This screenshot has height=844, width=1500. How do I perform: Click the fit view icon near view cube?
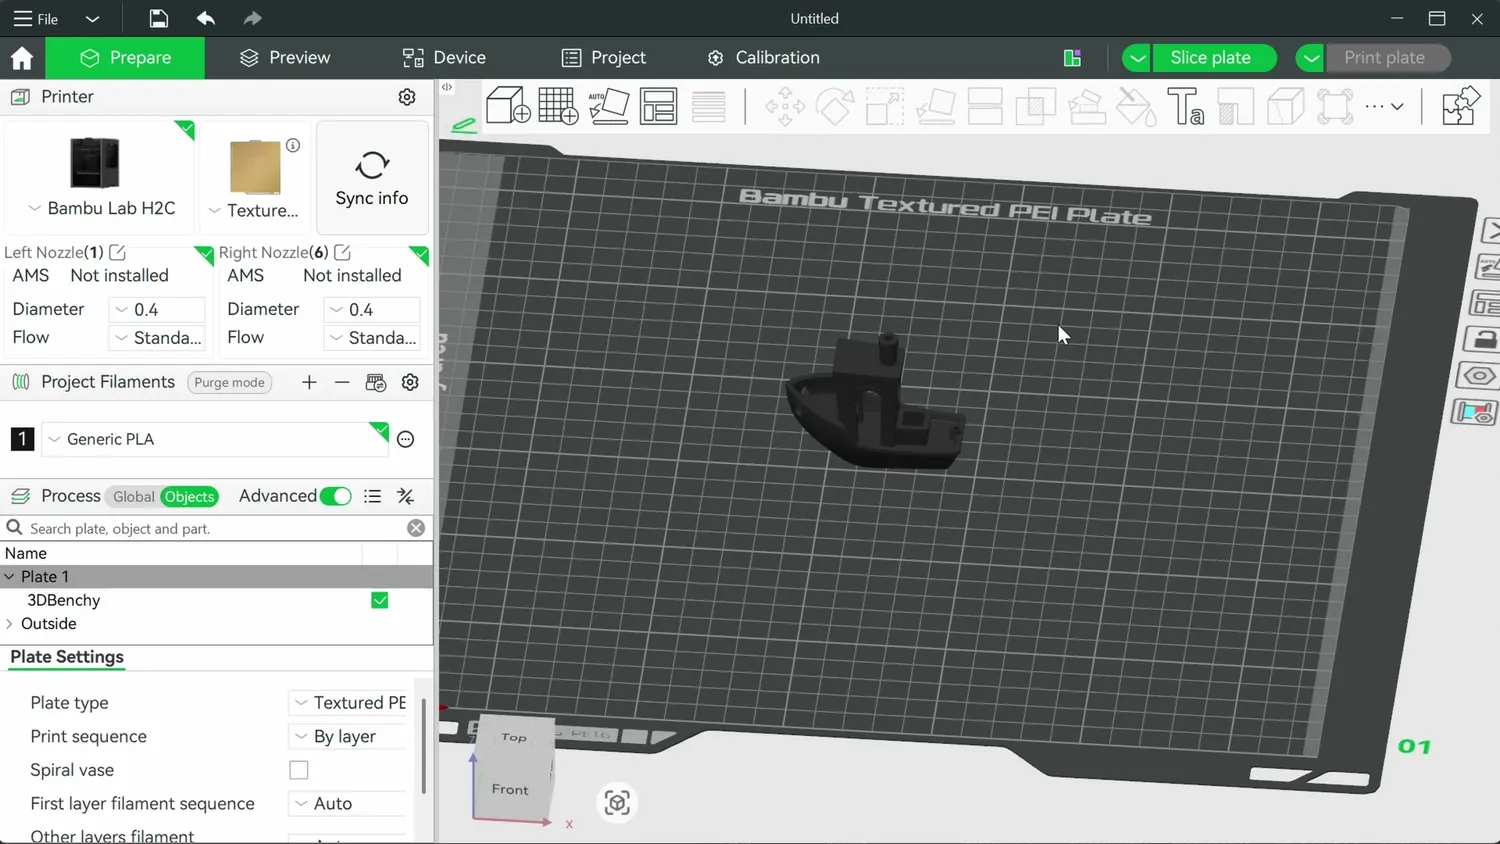[617, 802]
